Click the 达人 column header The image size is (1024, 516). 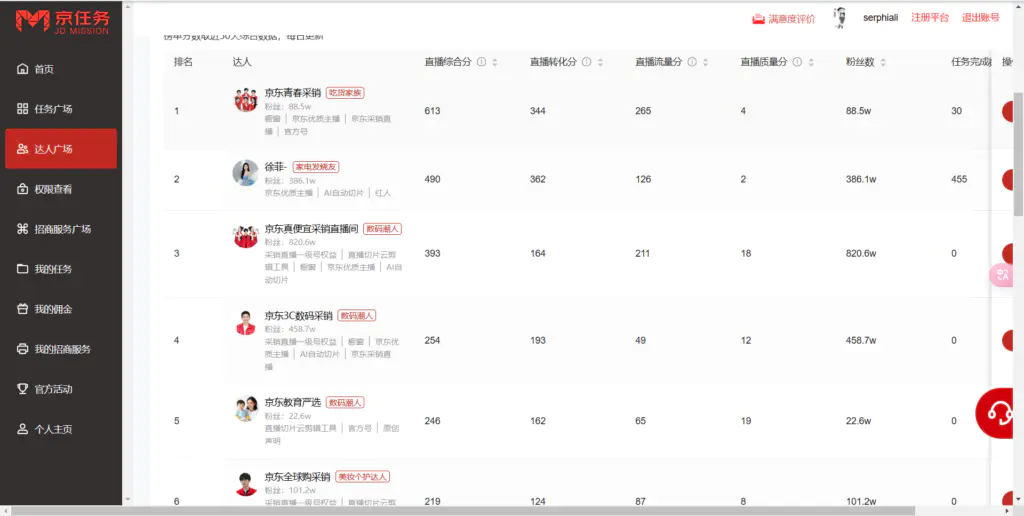click(x=242, y=62)
